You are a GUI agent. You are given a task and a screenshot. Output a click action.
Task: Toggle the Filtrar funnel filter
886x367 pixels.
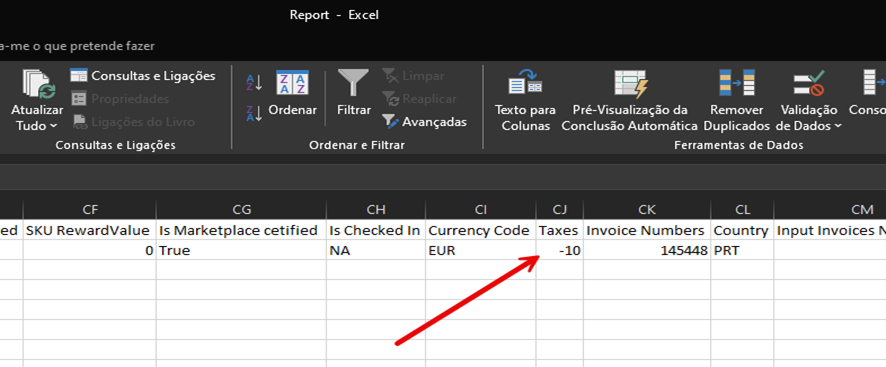[354, 93]
